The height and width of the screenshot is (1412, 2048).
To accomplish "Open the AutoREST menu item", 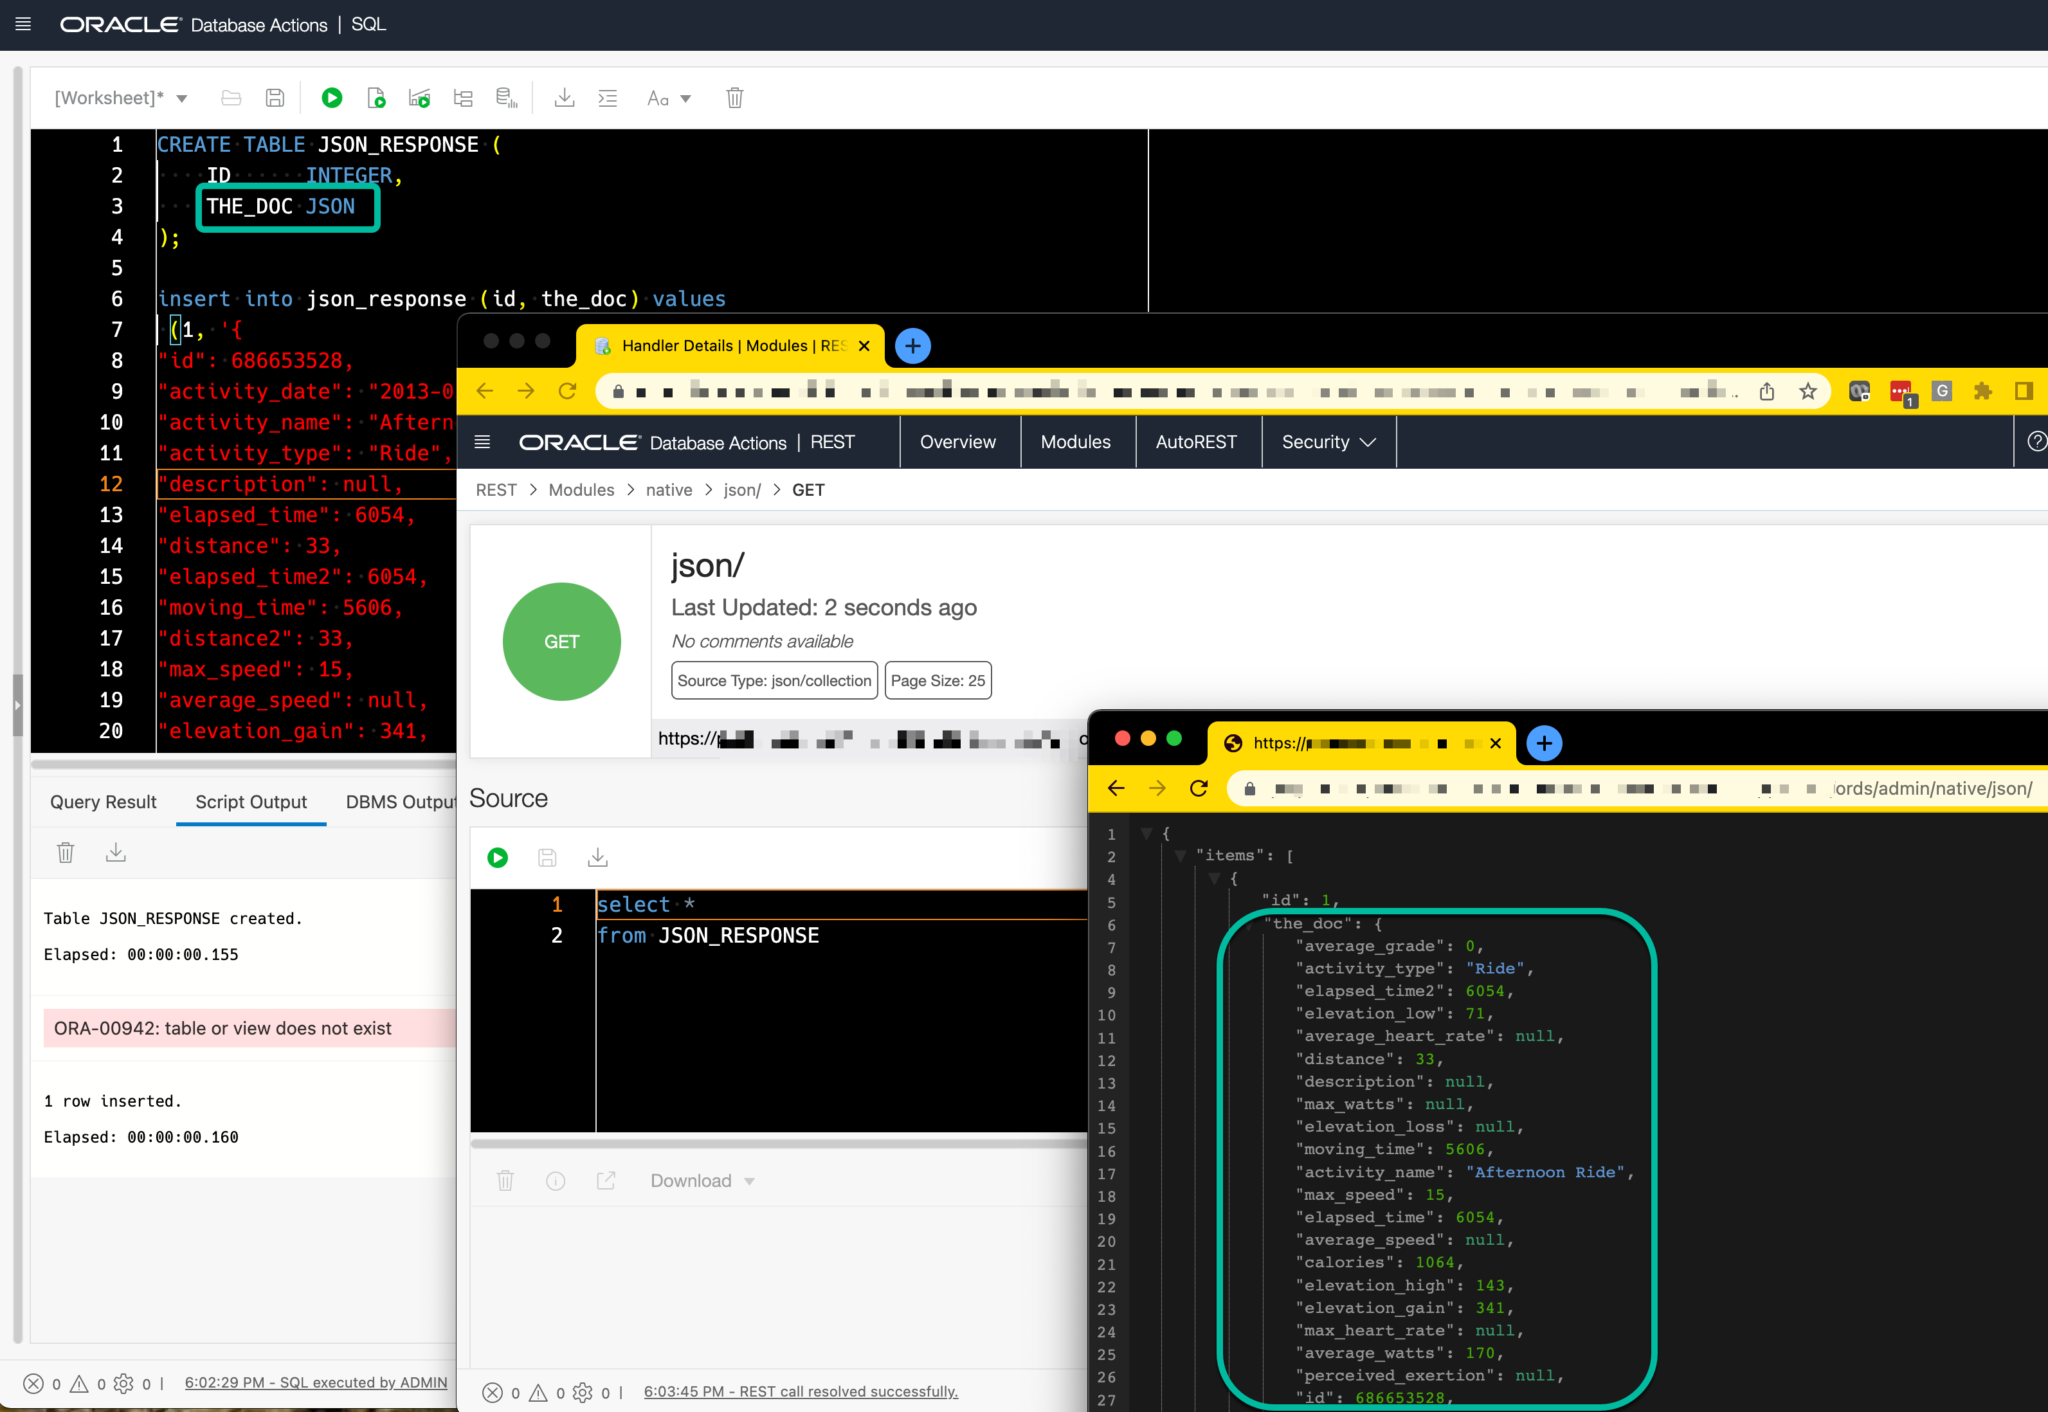I will (x=1196, y=442).
